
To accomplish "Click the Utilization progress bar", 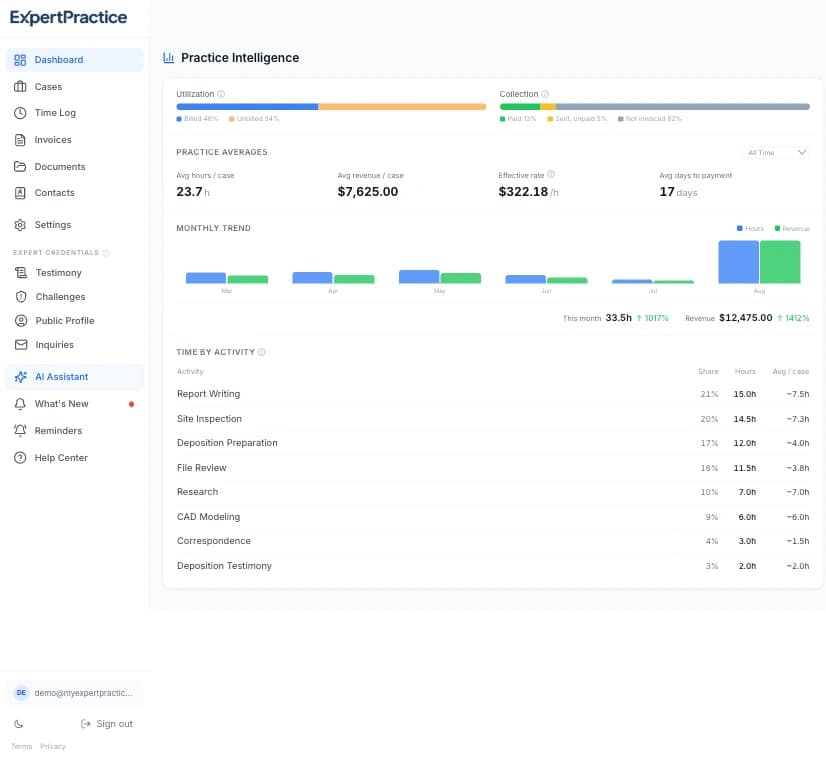I will pos(331,107).
